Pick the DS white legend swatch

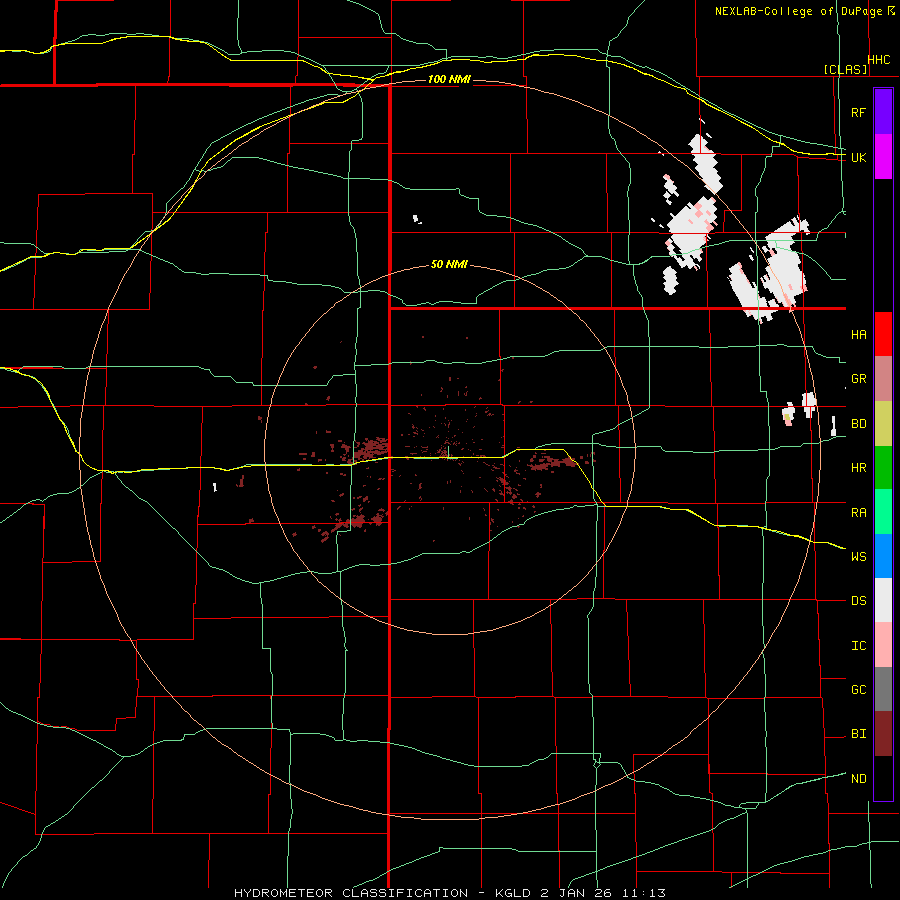[x=883, y=600]
